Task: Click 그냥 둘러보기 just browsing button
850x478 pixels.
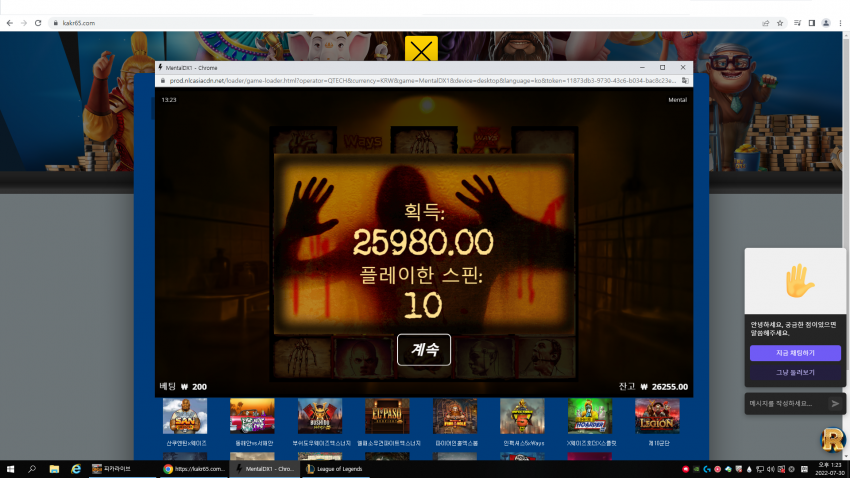Action: point(795,372)
